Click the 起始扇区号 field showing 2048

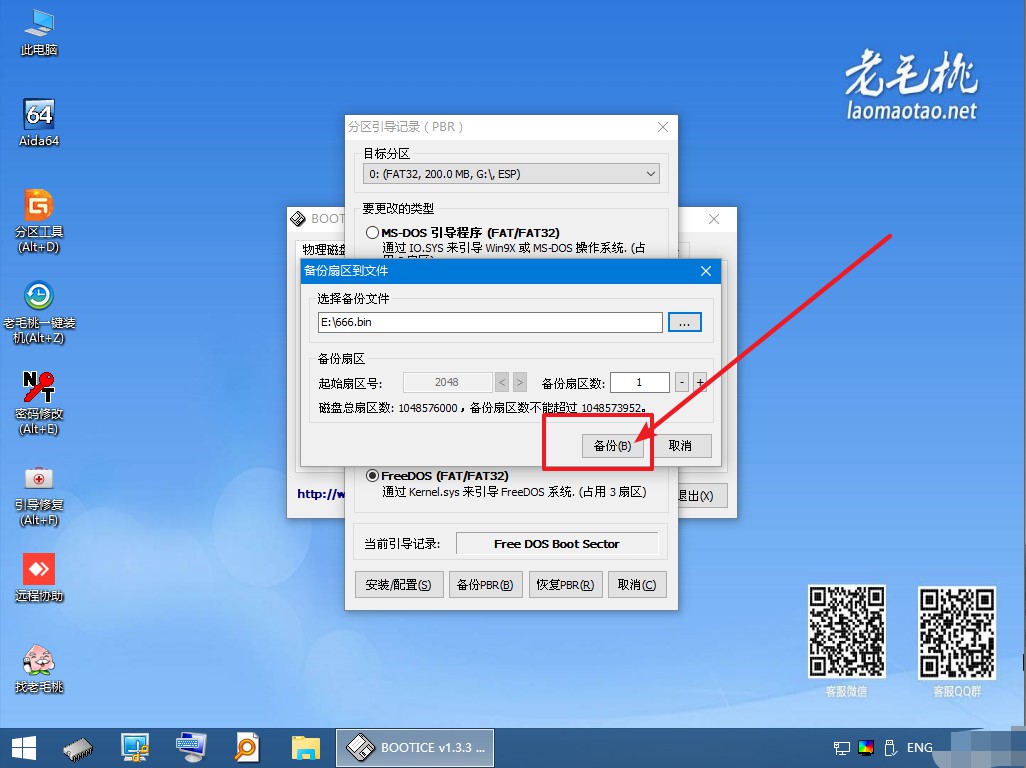pos(448,382)
